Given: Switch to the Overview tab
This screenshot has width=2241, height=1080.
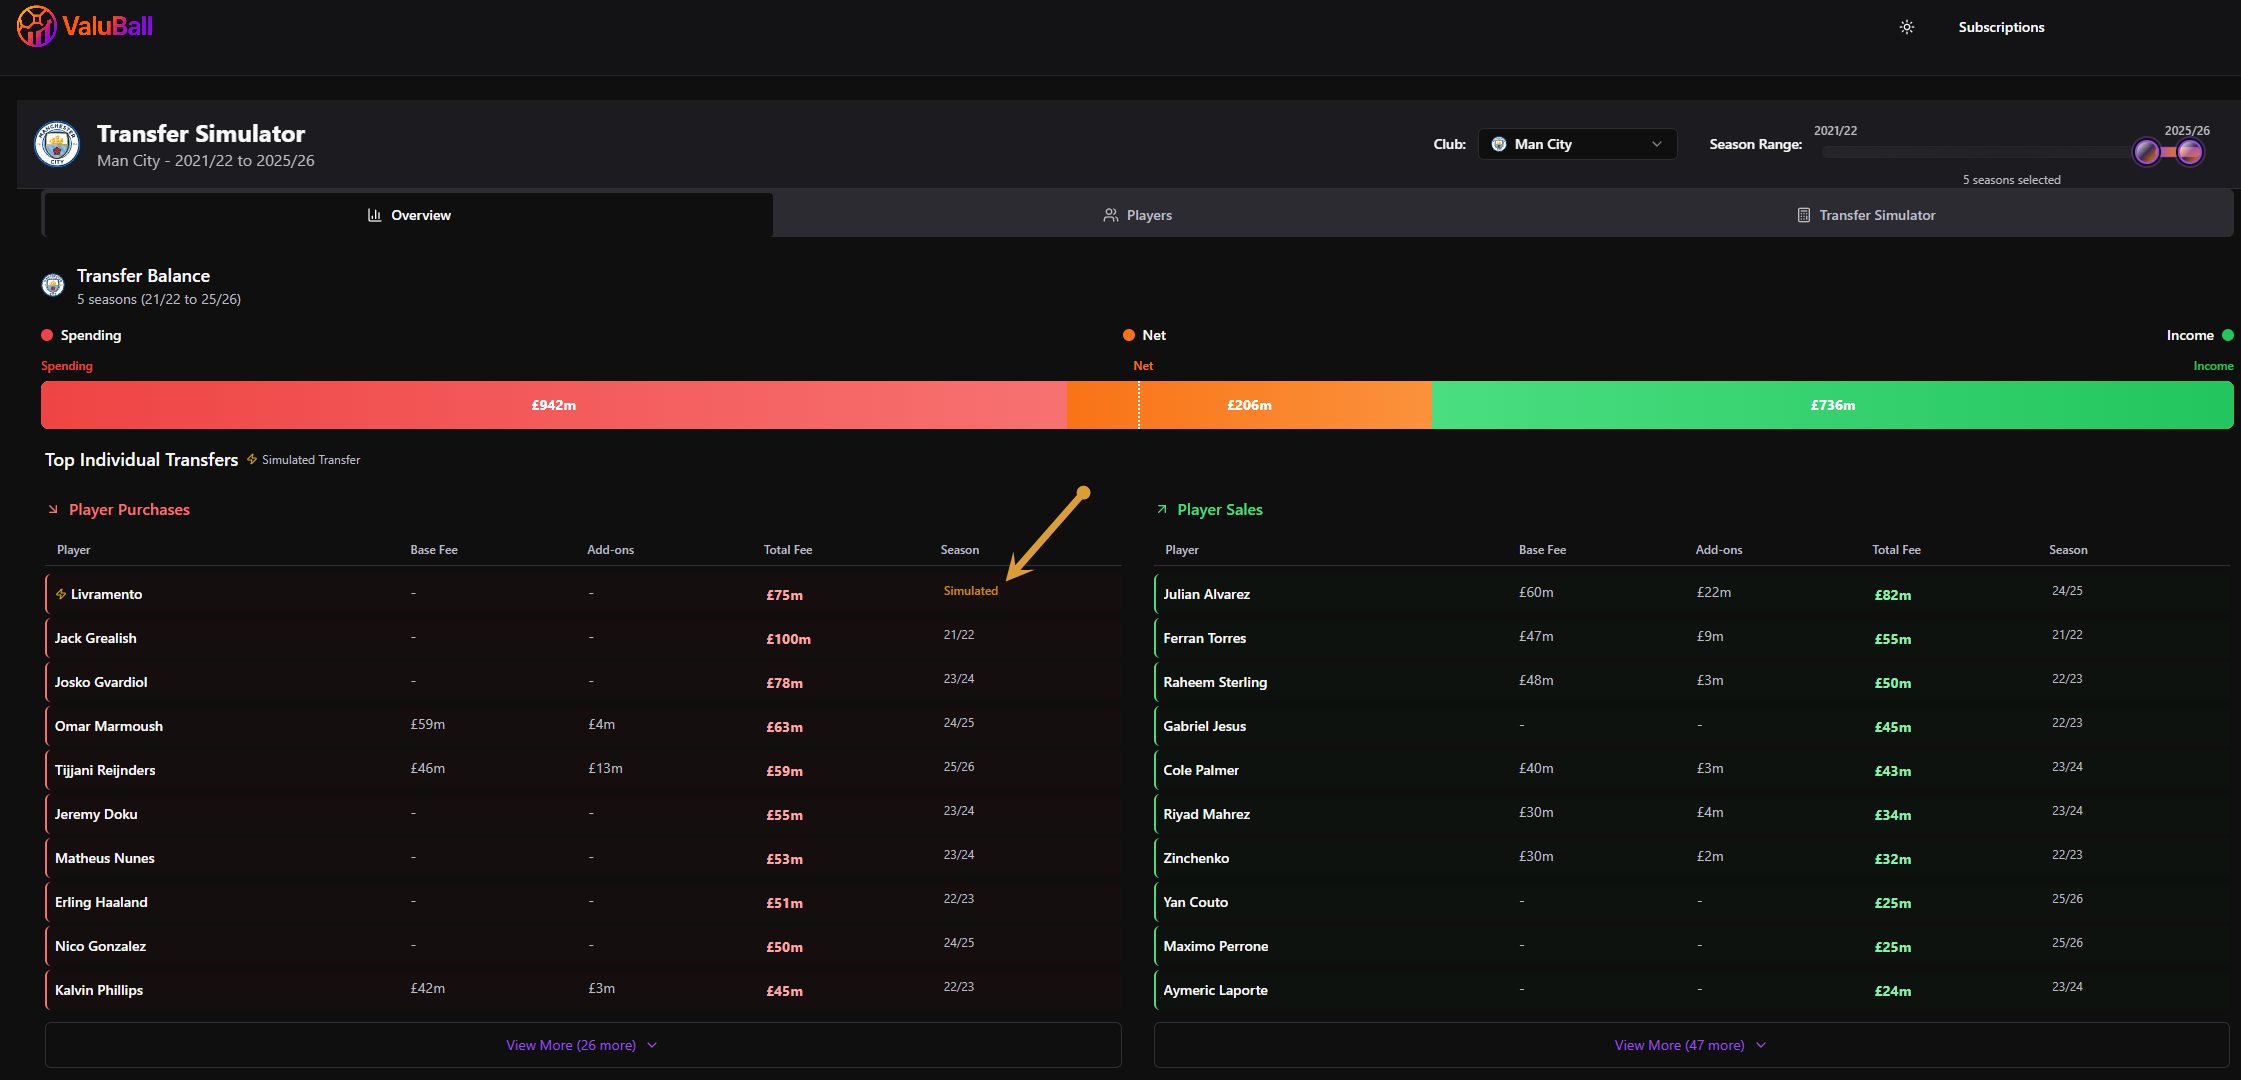Looking at the screenshot, I should (x=408, y=215).
